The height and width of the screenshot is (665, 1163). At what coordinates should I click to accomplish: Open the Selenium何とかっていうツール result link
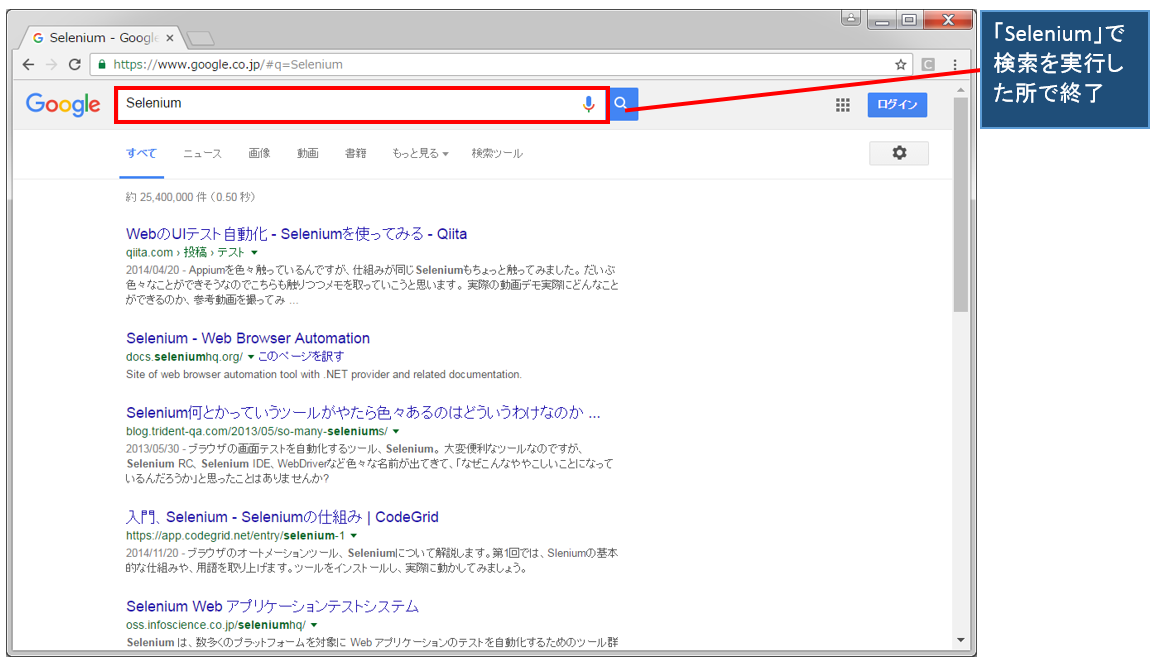click(x=363, y=412)
